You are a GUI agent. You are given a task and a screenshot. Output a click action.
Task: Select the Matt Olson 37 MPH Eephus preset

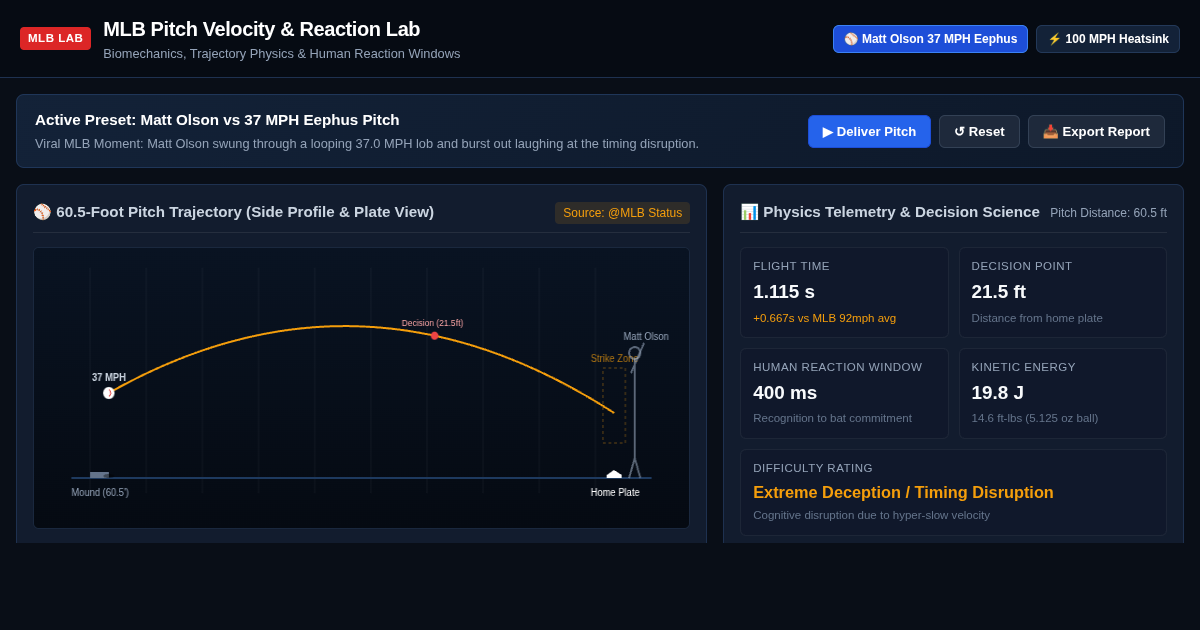930,39
